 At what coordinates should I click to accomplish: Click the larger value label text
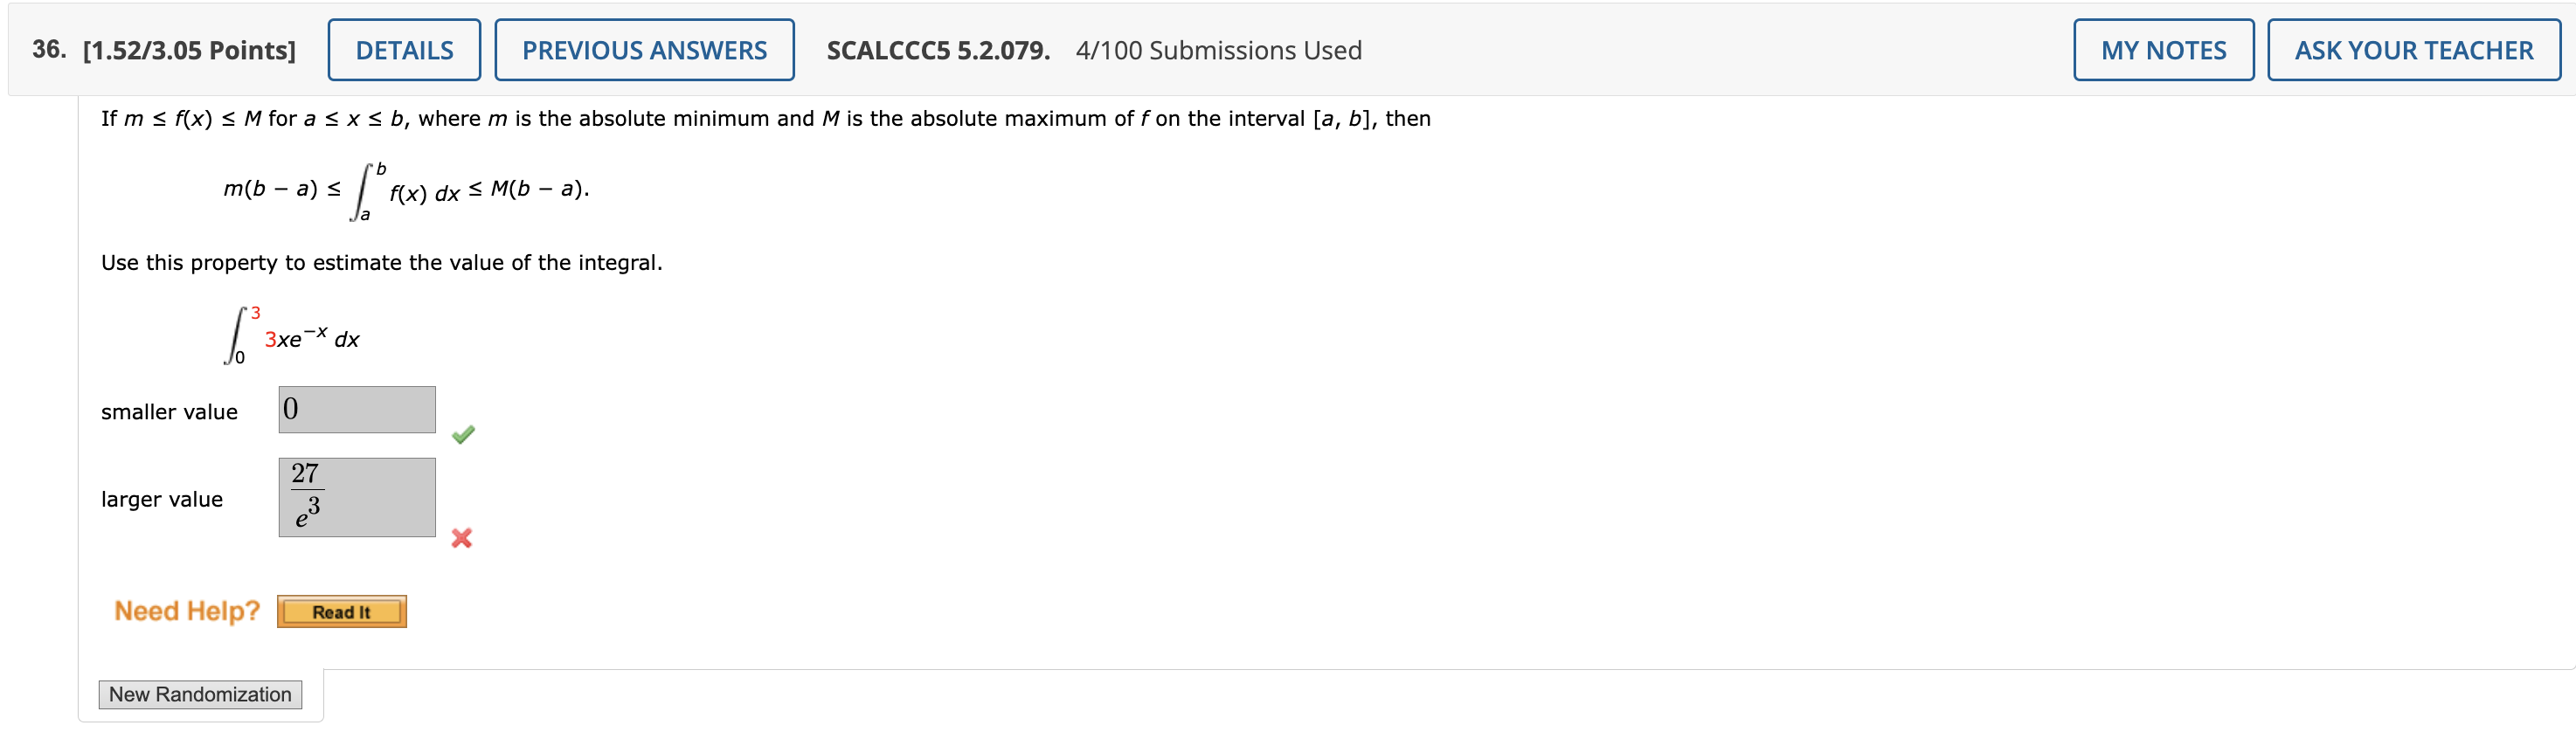coord(163,499)
